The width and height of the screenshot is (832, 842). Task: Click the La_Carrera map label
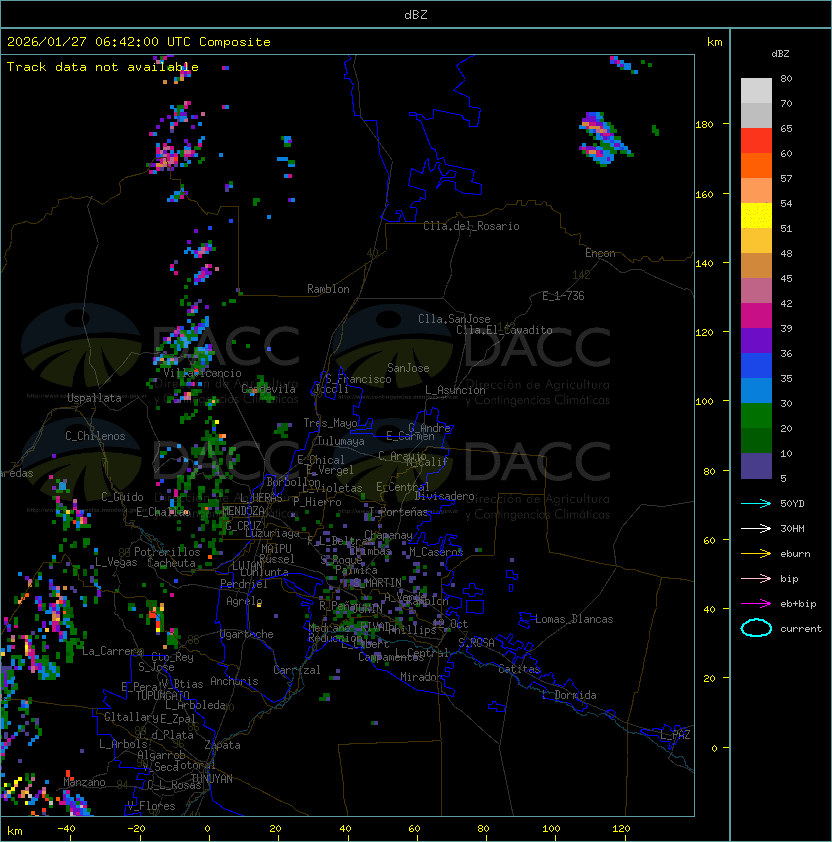point(112,651)
